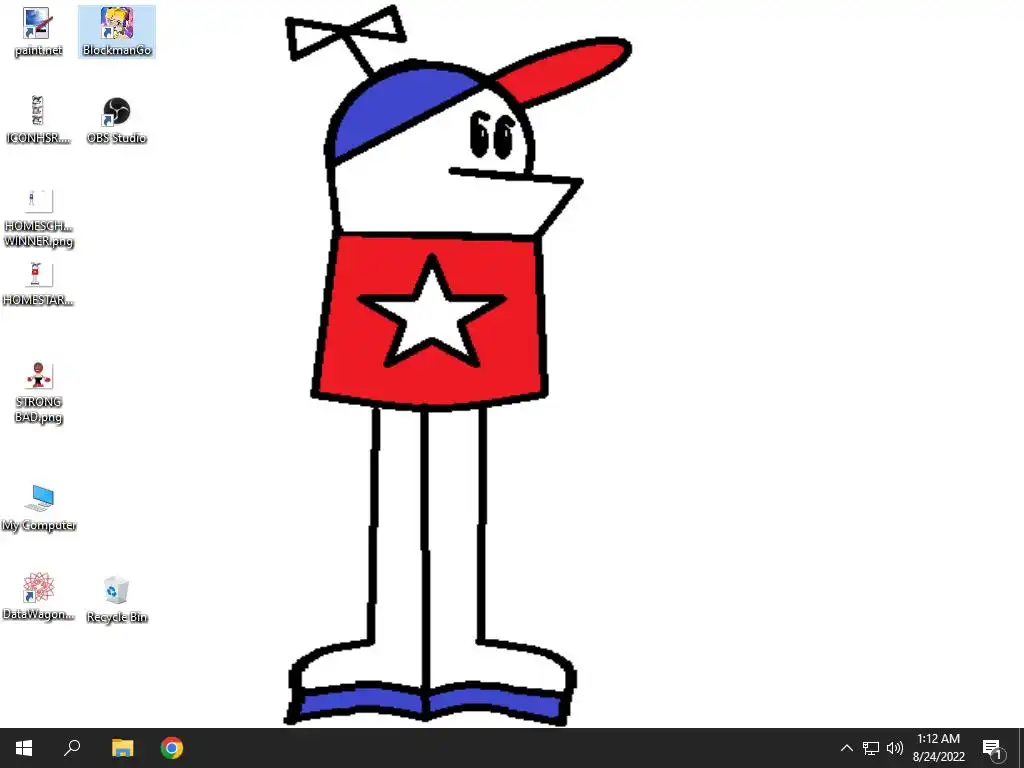Open the network status tray icon
This screenshot has width=1024, height=768.
[x=871, y=748]
